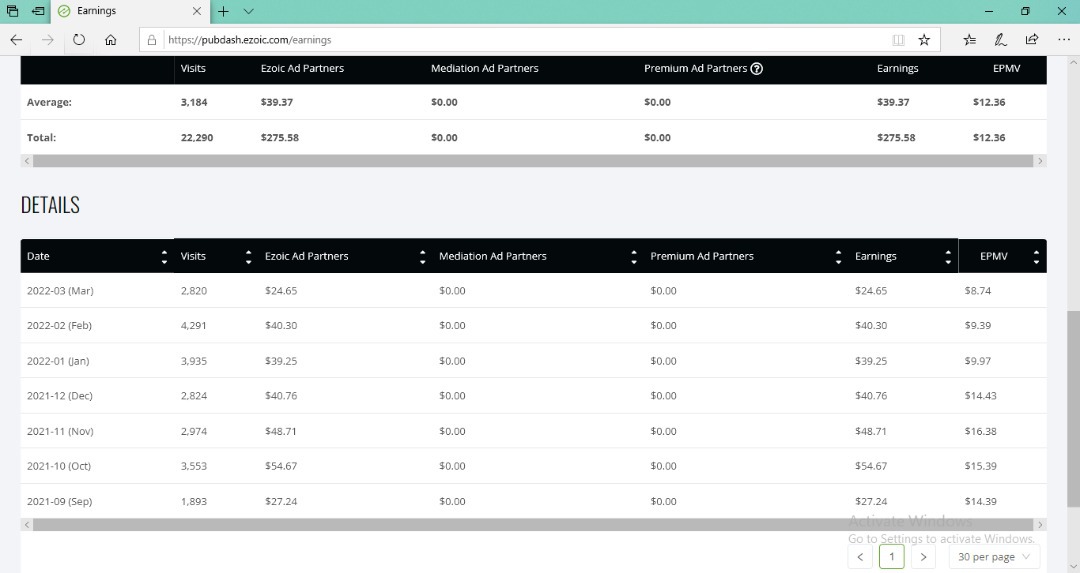Click Premium Ad Partners help question icon
This screenshot has height=573, width=1080.
pos(756,68)
